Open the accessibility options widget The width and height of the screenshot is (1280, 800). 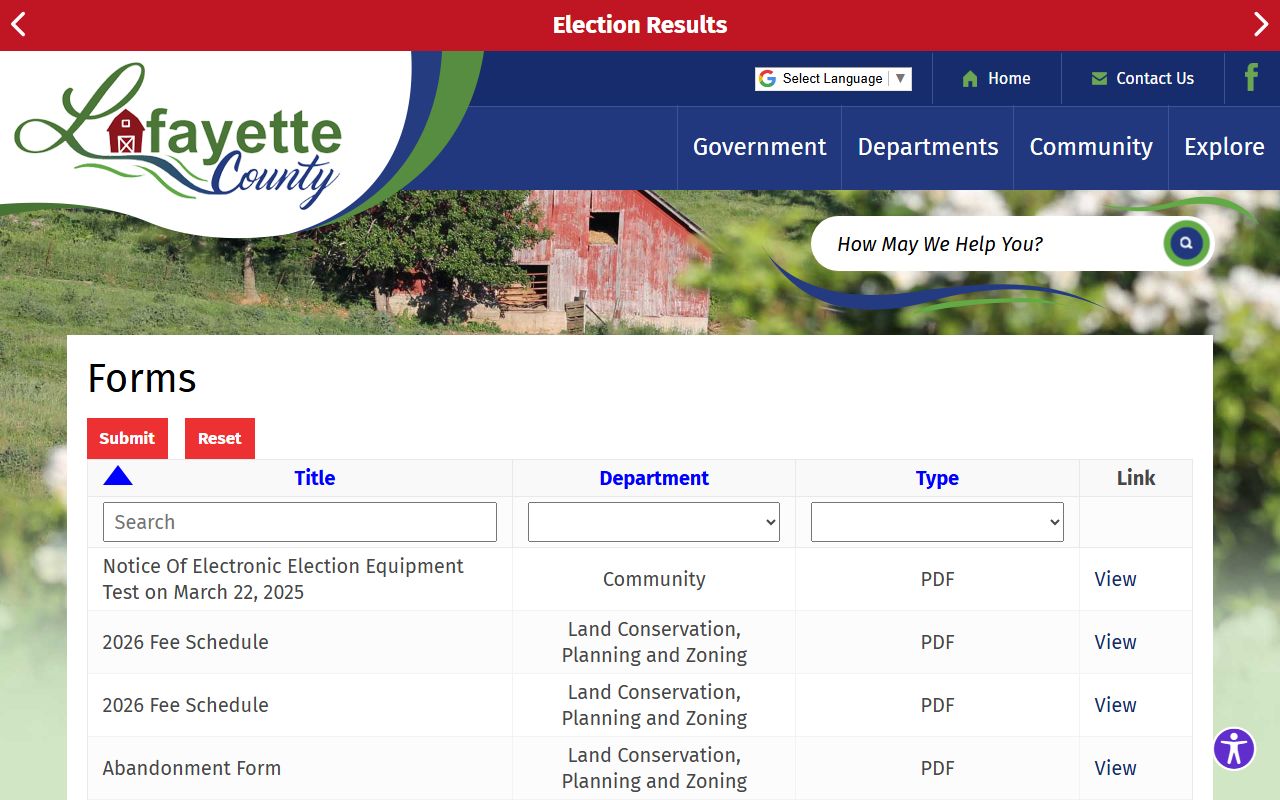[x=1234, y=748]
